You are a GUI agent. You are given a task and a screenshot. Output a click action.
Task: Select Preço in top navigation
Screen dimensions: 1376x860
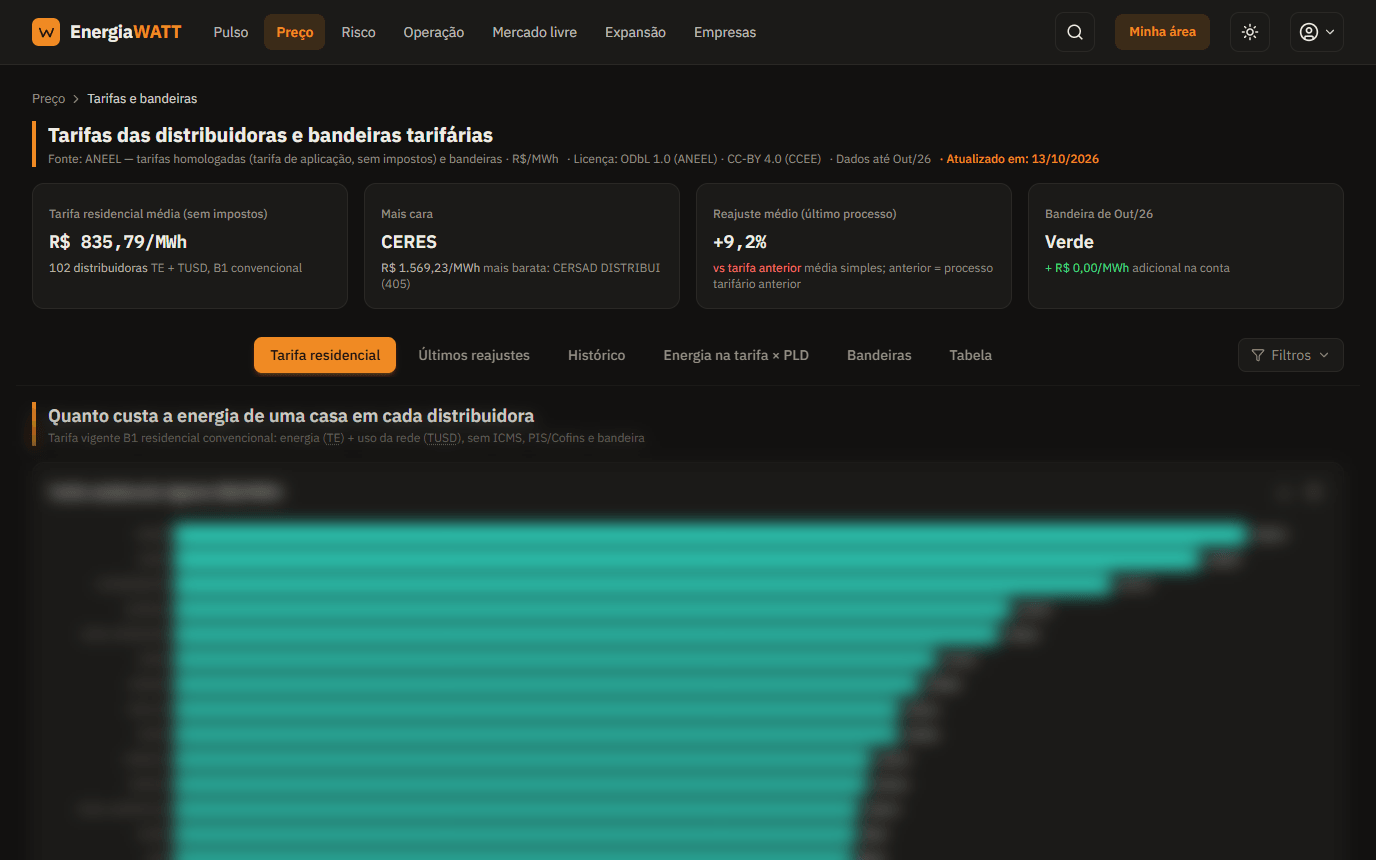(x=295, y=32)
